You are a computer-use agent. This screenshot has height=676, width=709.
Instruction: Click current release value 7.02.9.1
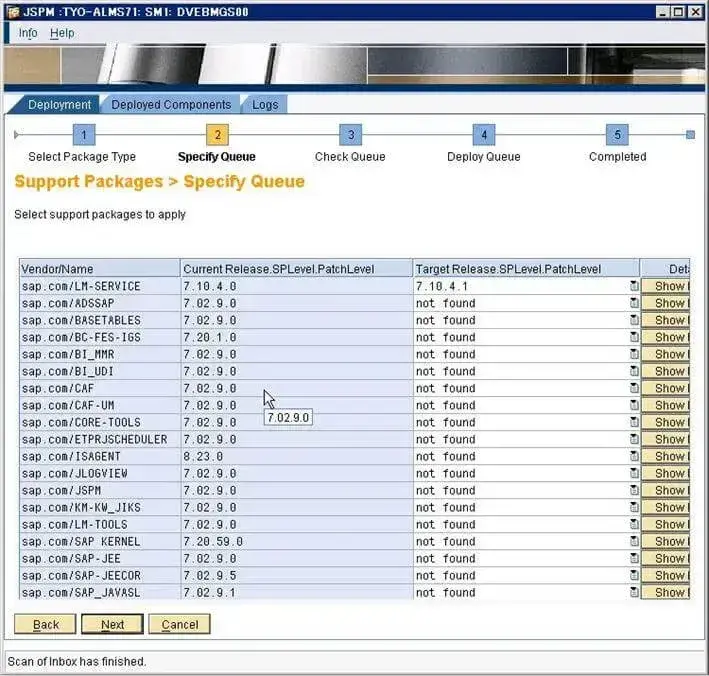[210, 592]
